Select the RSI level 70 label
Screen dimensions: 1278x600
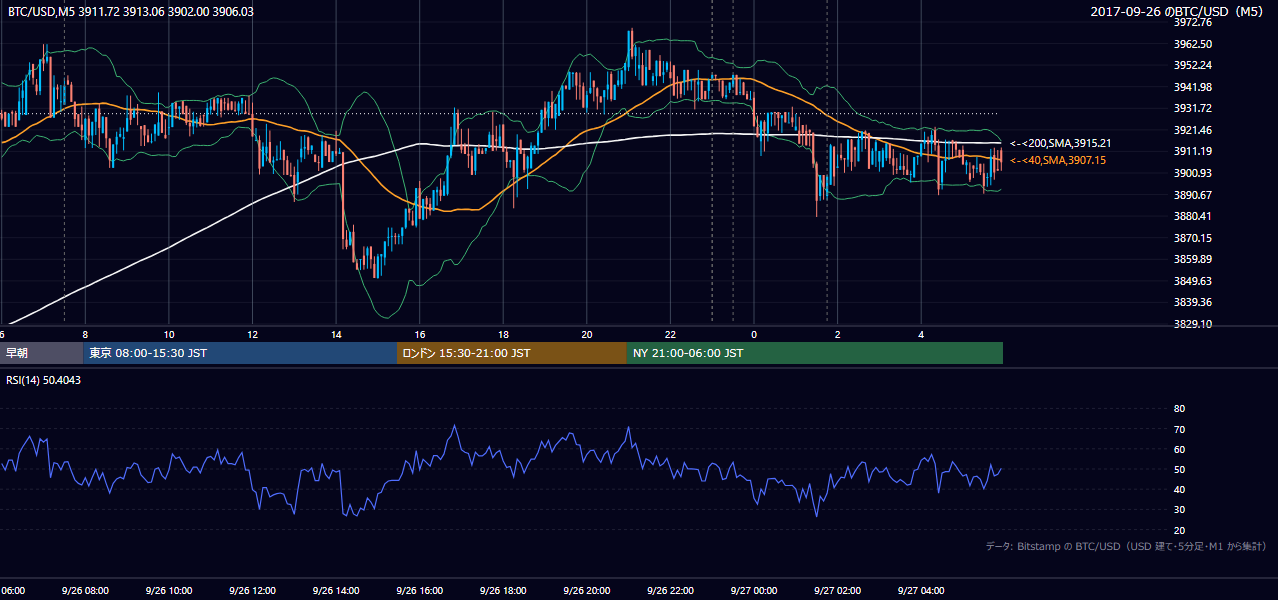click(1179, 429)
